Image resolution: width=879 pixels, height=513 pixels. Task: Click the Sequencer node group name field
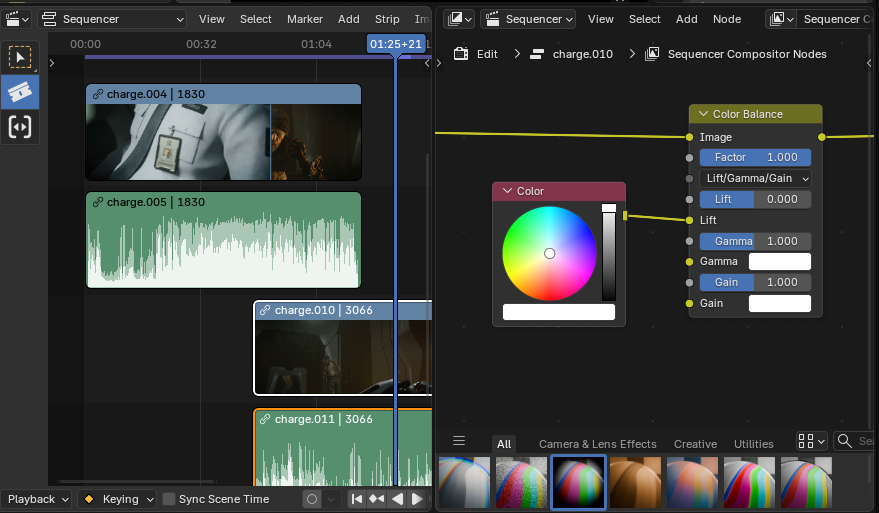[838, 19]
